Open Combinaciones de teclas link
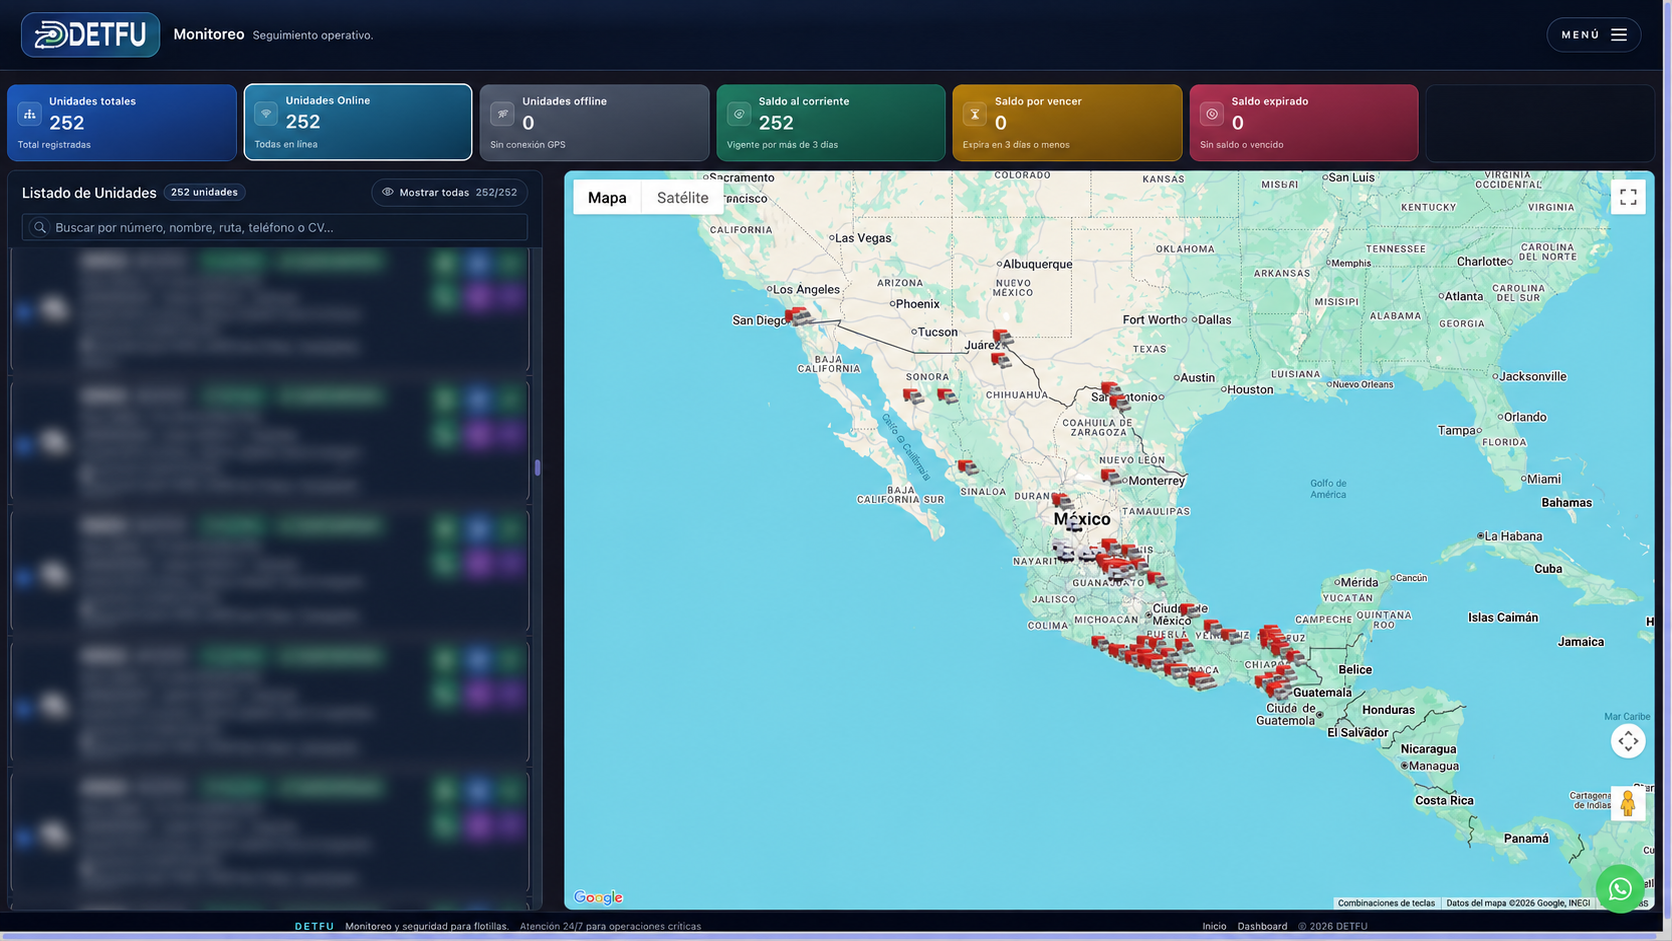 (1386, 903)
